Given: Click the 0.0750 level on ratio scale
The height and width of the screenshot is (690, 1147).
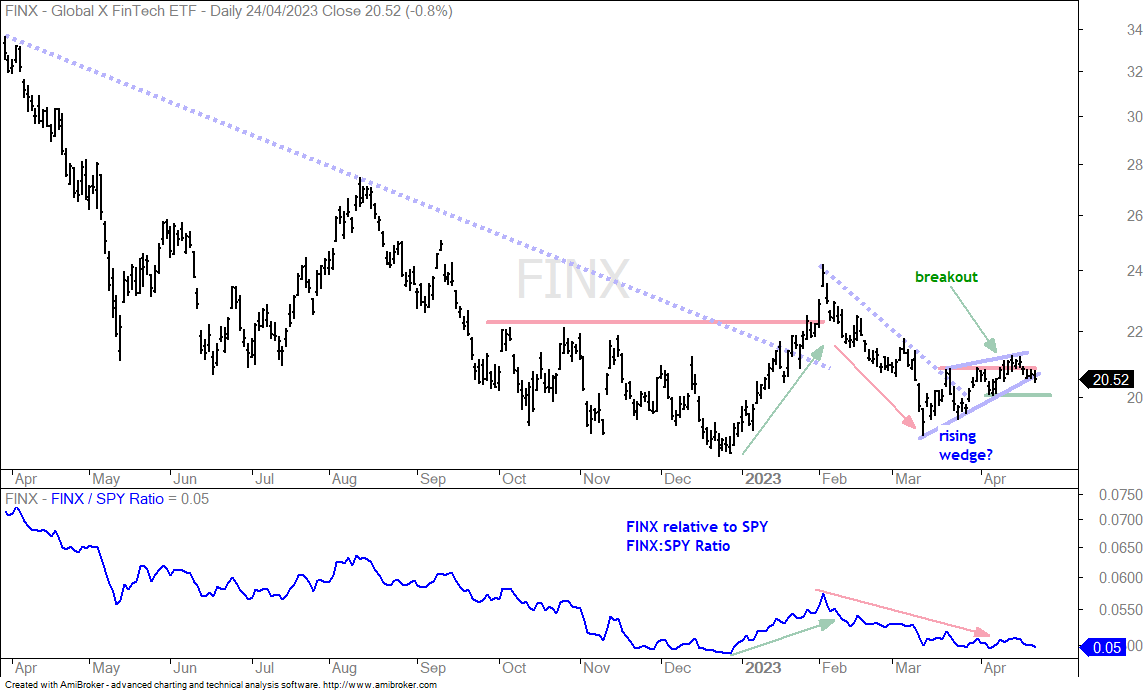Looking at the screenshot, I should 1121,495.
